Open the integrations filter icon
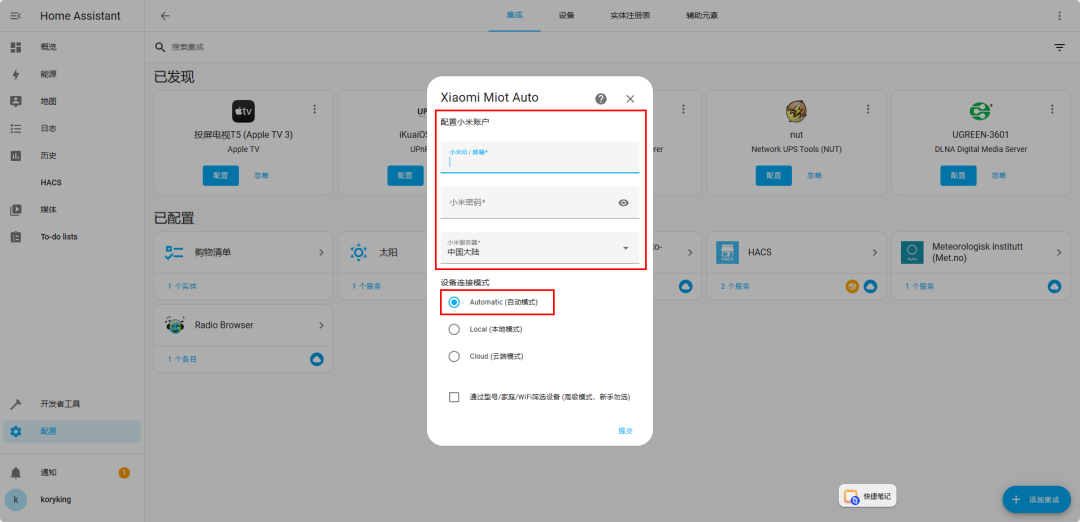 1059,47
